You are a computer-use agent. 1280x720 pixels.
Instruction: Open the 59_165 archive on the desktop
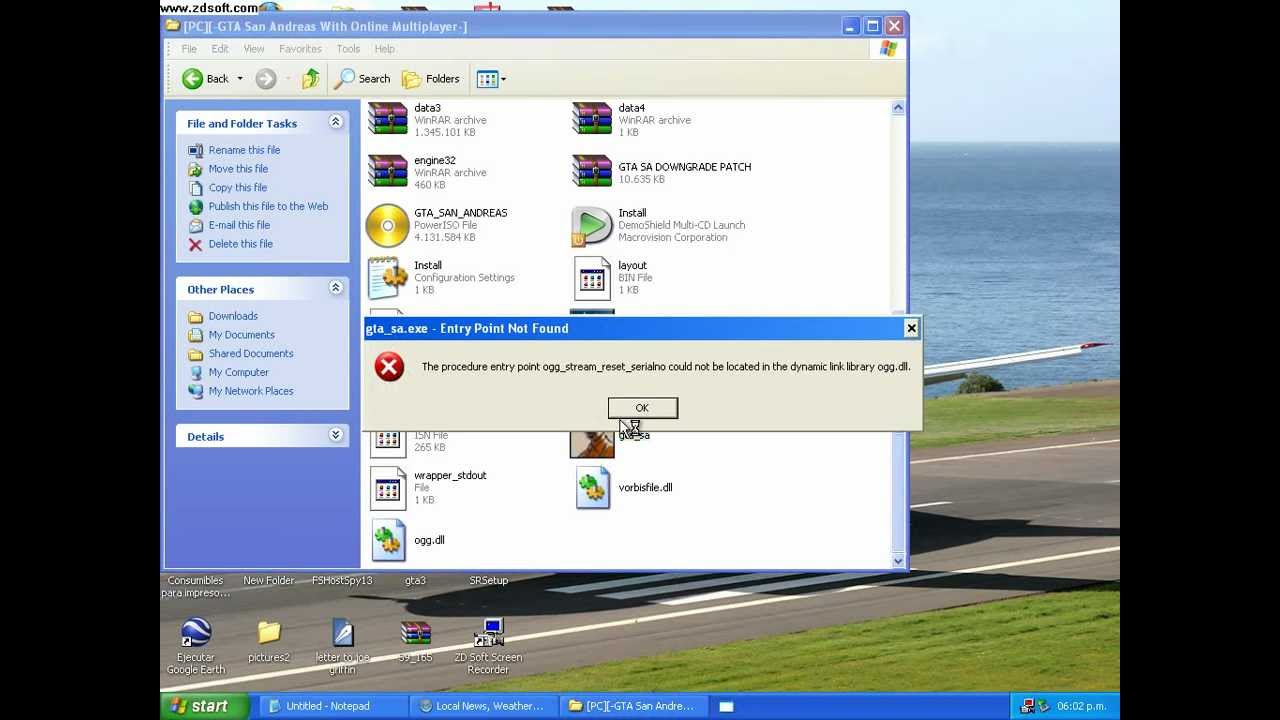[x=416, y=633]
